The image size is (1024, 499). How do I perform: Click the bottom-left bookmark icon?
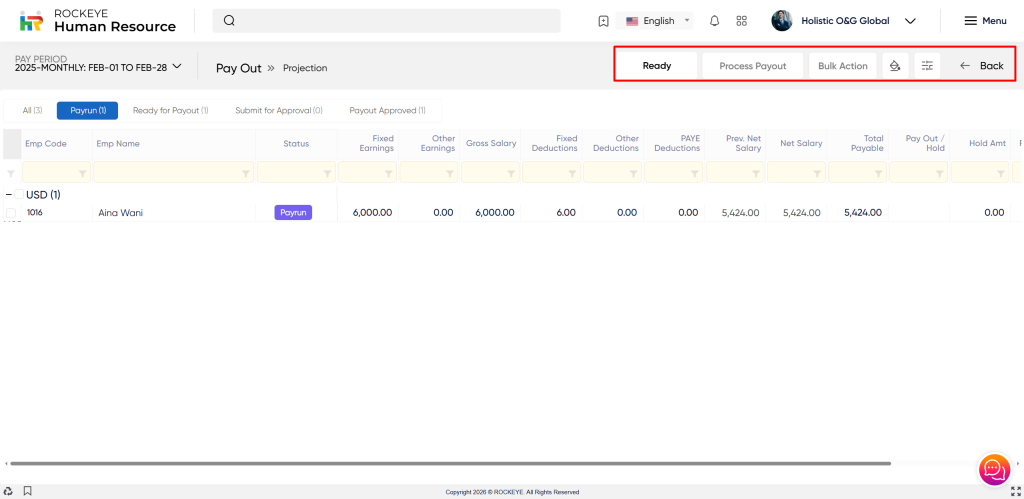click(x=27, y=491)
